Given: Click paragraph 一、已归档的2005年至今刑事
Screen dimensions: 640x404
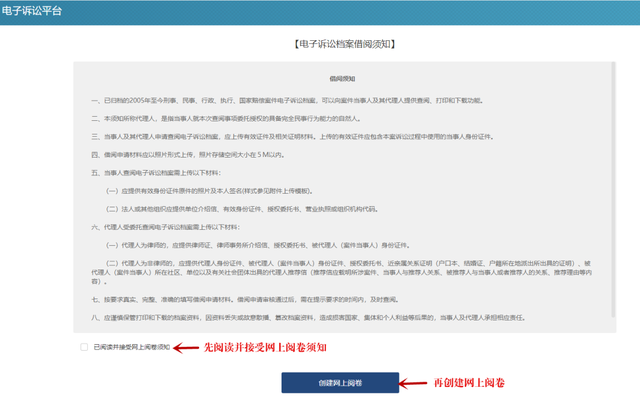Looking at the screenshot, I should [x=287, y=100].
